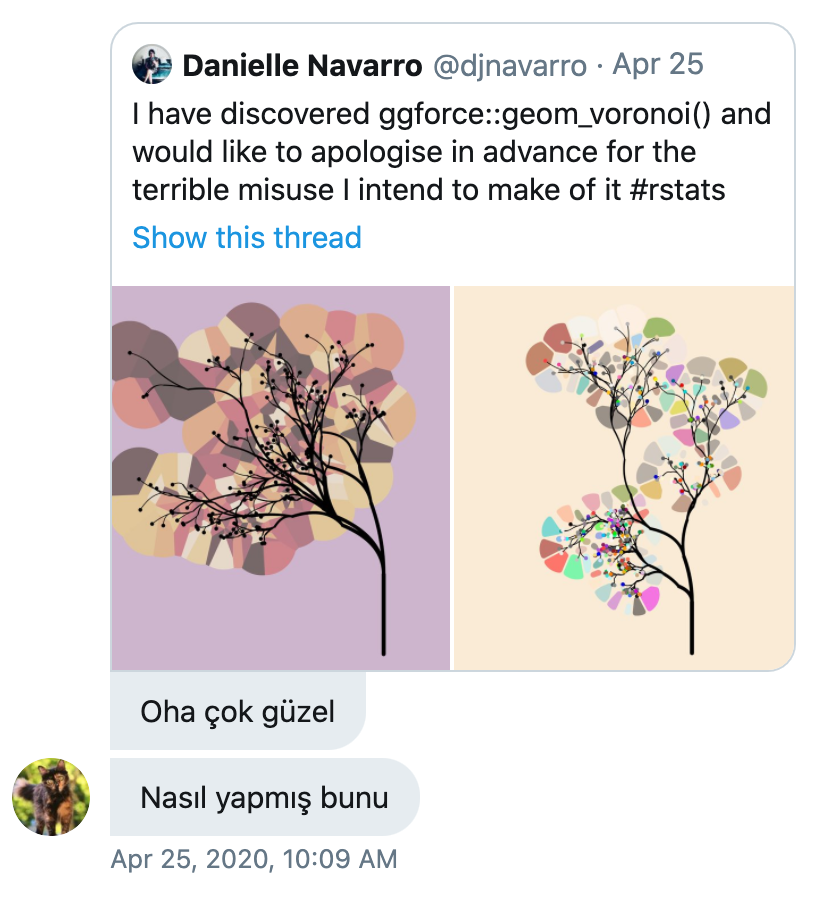Screen dimensions: 822x902
Task: Click the Apr 25 tweet date
Action: (x=657, y=64)
